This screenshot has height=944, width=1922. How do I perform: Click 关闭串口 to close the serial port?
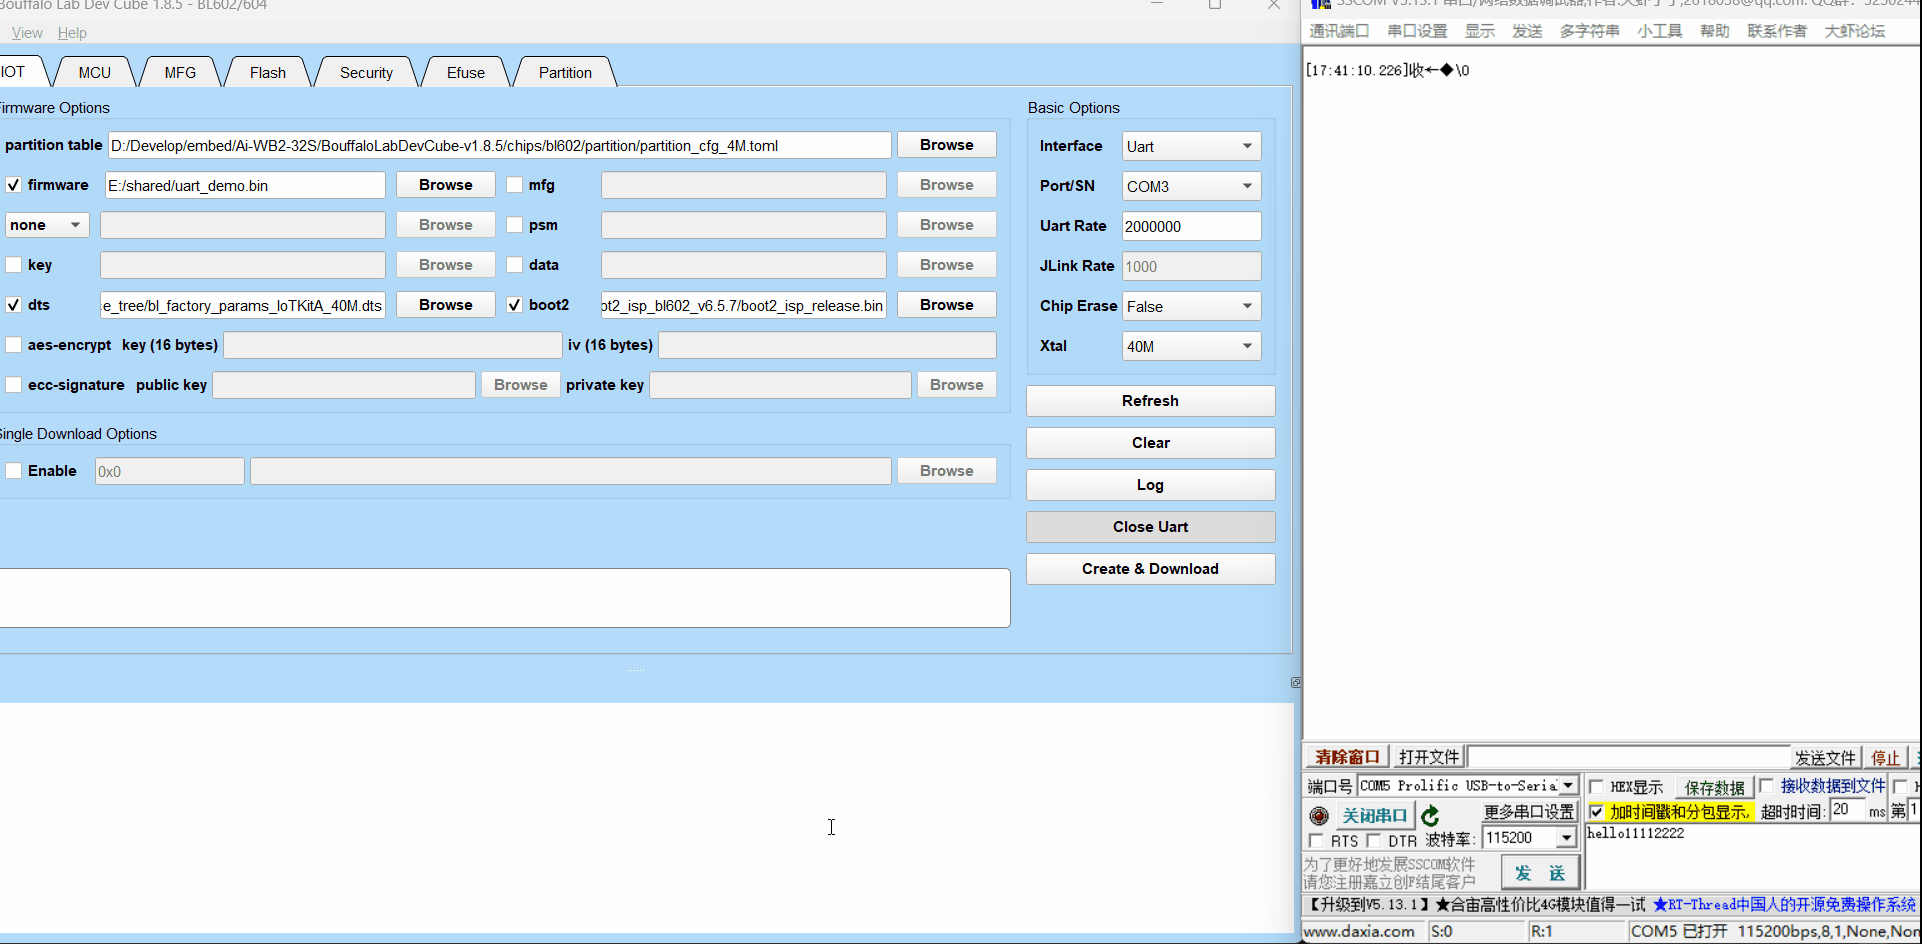[1375, 816]
